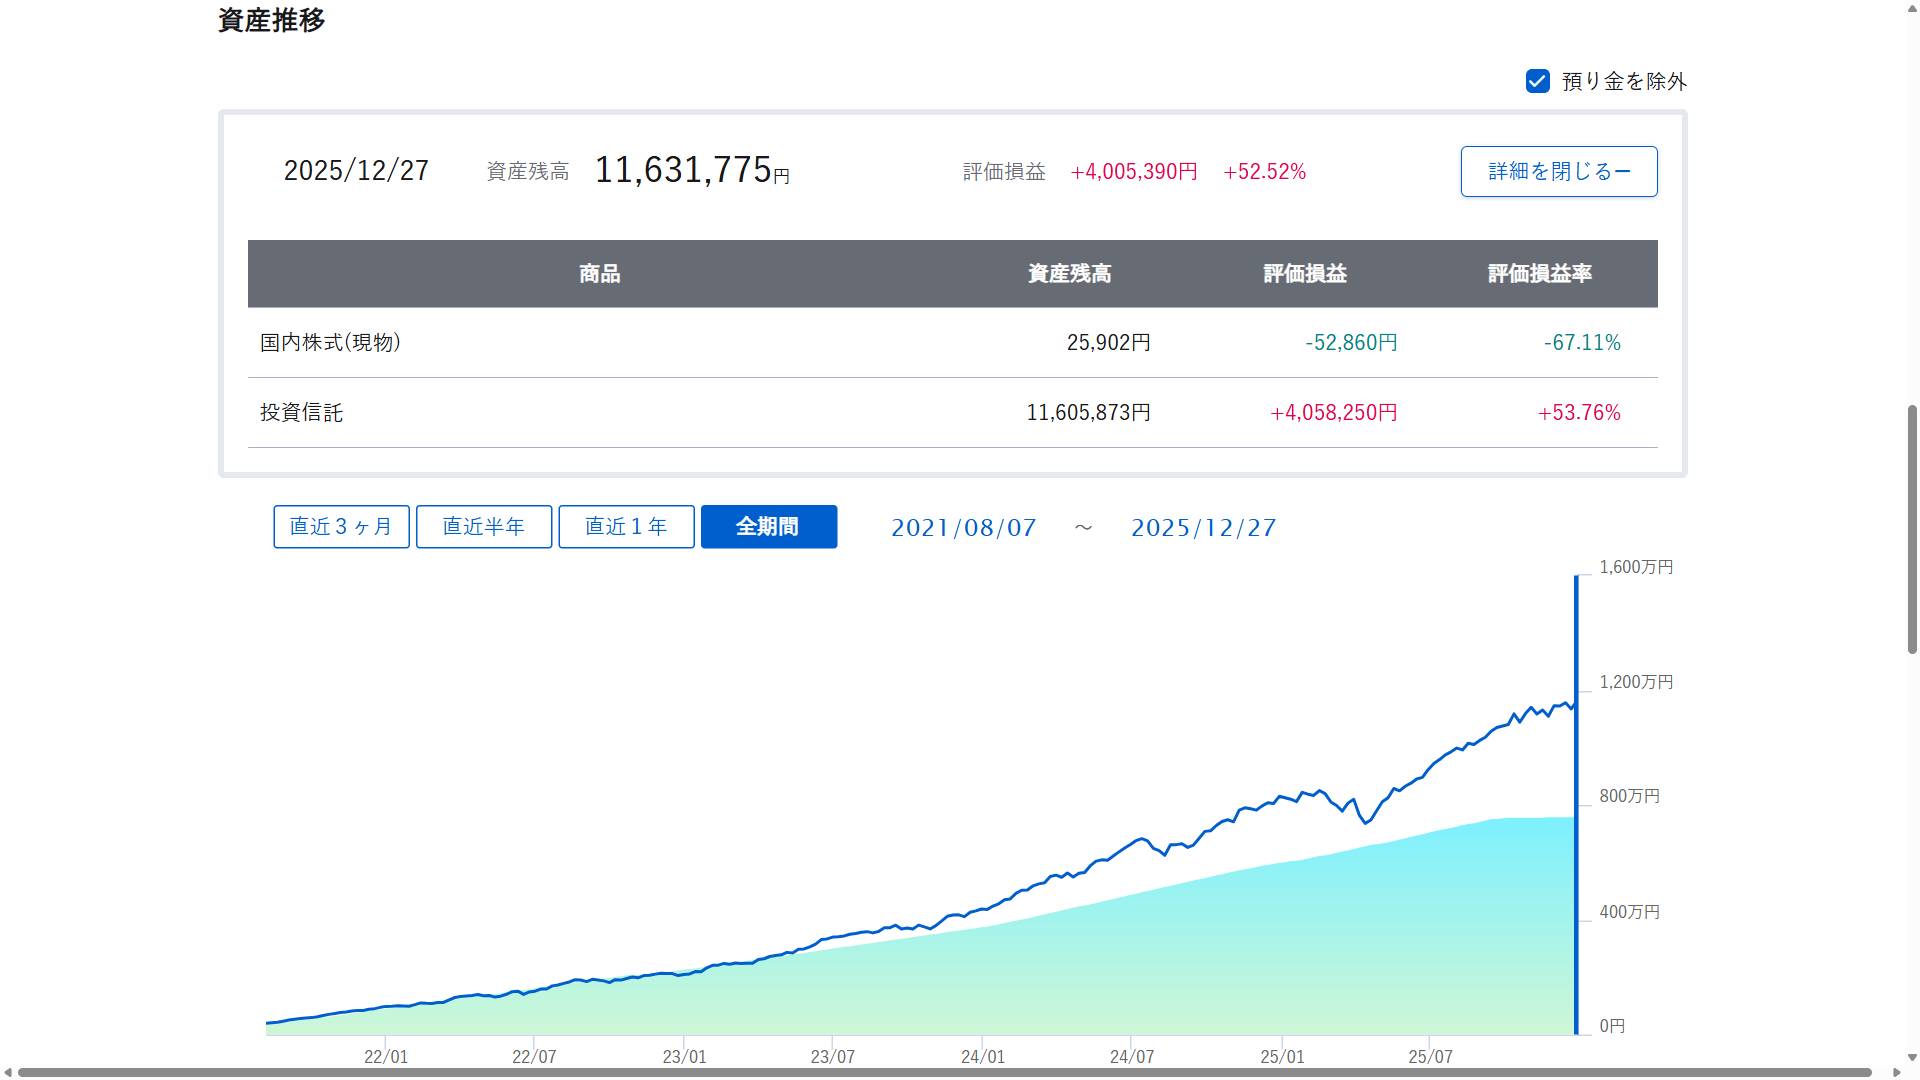Click the start date 2021/08/07
This screenshot has height=1080, width=1920.
coord(963,528)
